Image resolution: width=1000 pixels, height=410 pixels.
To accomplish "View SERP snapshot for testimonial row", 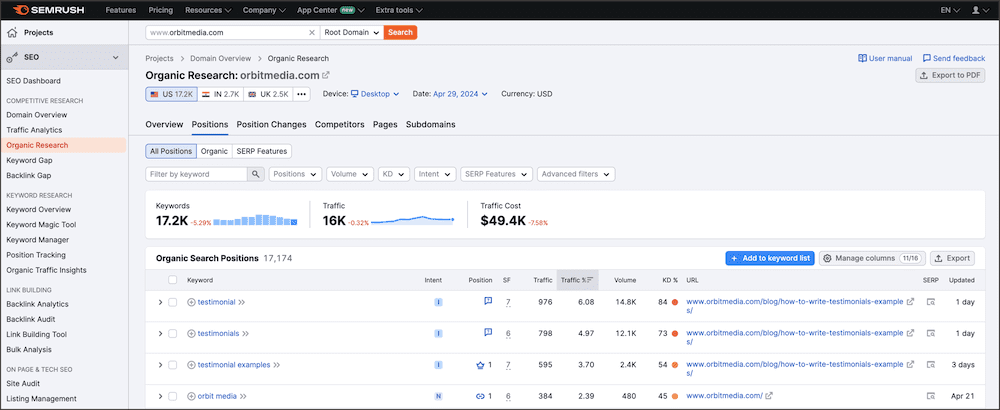I will click(x=930, y=302).
